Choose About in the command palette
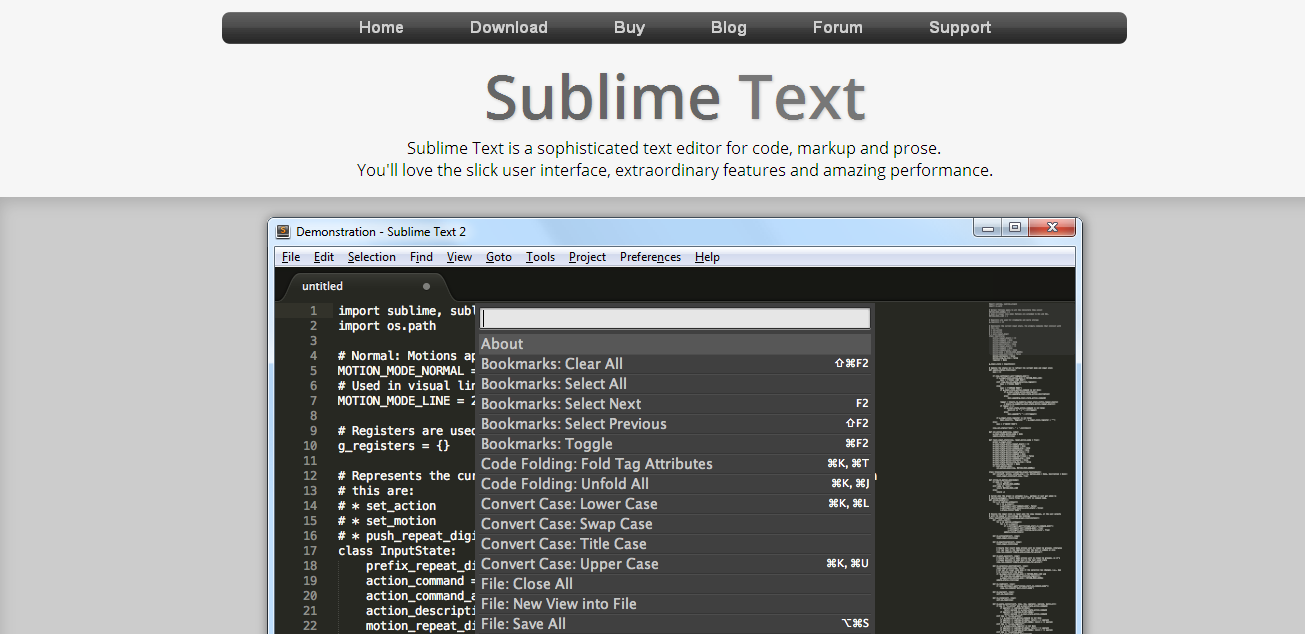 tap(675, 344)
